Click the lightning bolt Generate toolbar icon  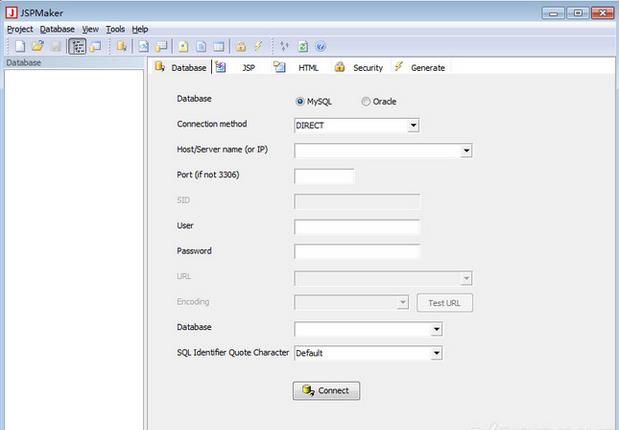point(258,46)
